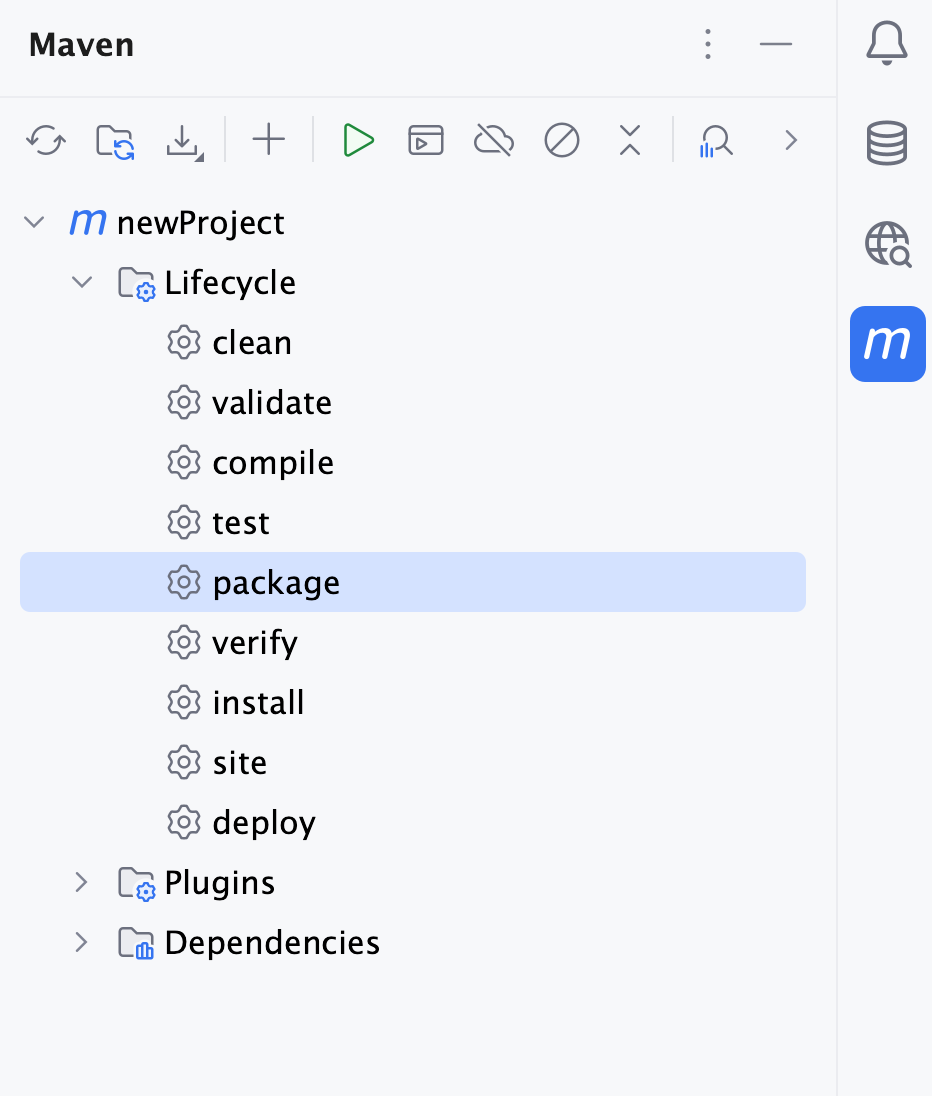The height and width of the screenshot is (1096, 932).
Task: Toggle skip tests mode
Action: click(x=562, y=140)
